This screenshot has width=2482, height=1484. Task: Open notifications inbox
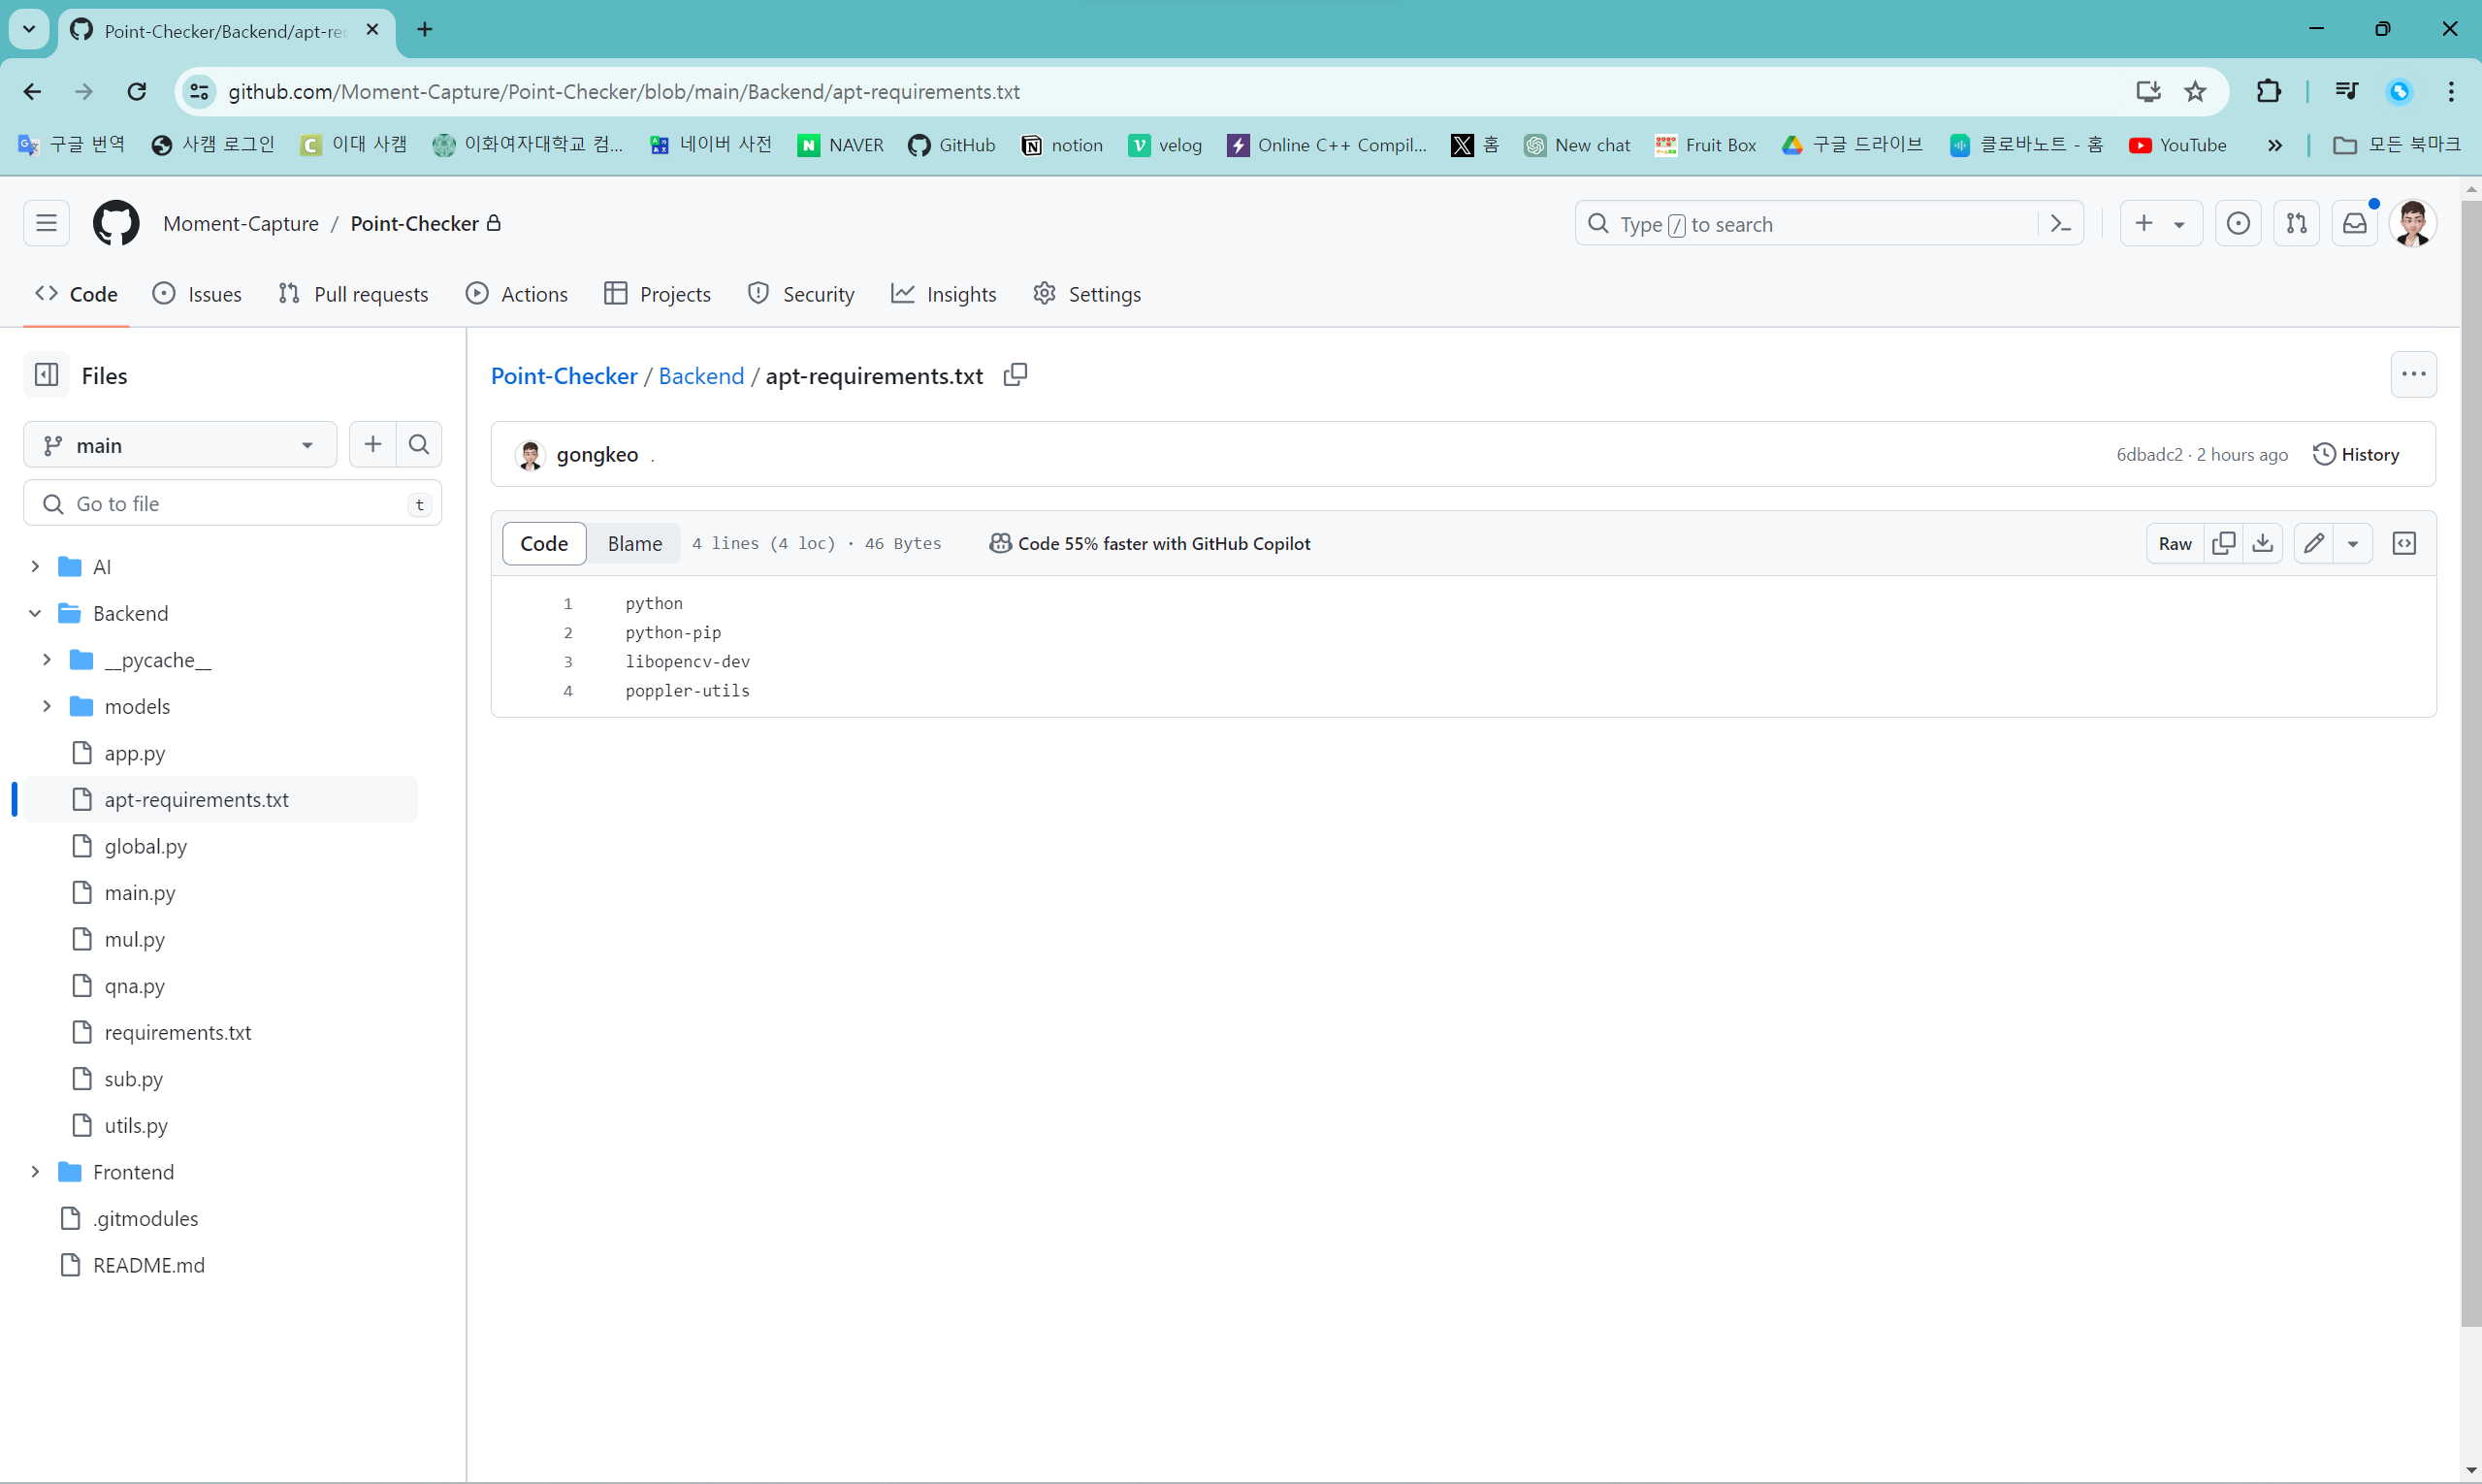tap(2355, 224)
